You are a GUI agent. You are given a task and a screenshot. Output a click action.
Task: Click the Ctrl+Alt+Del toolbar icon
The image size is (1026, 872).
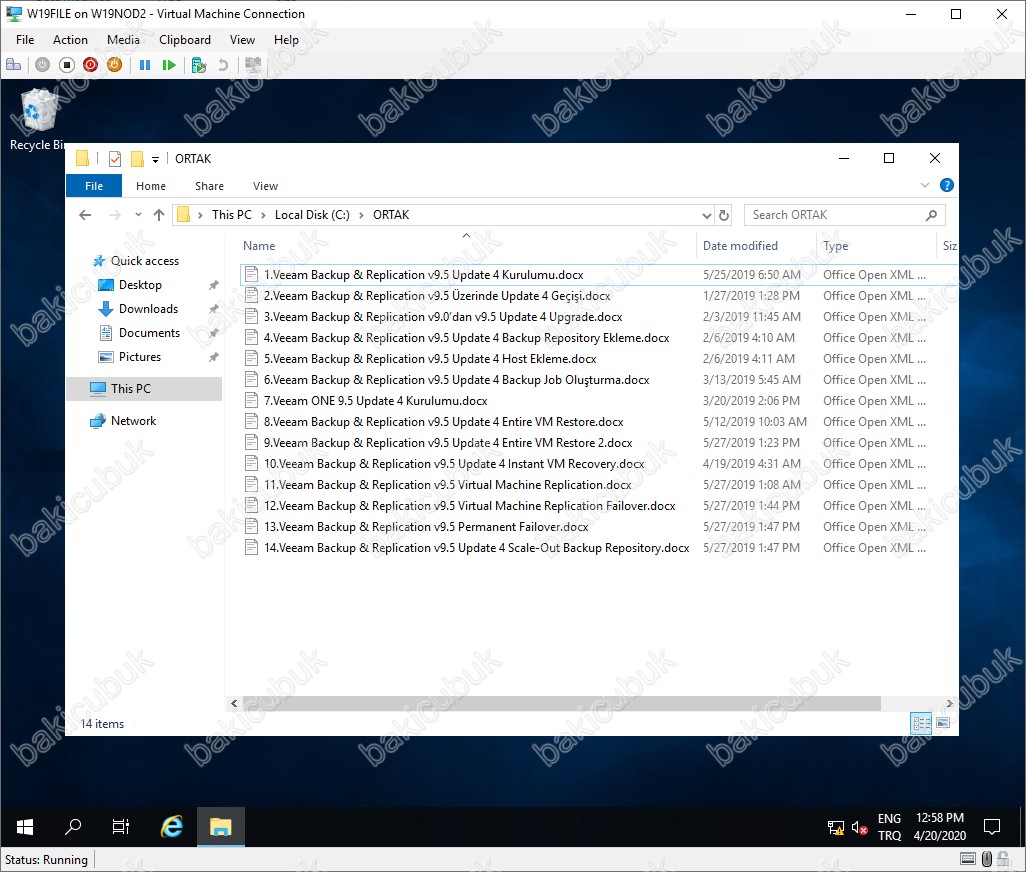coord(13,65)
